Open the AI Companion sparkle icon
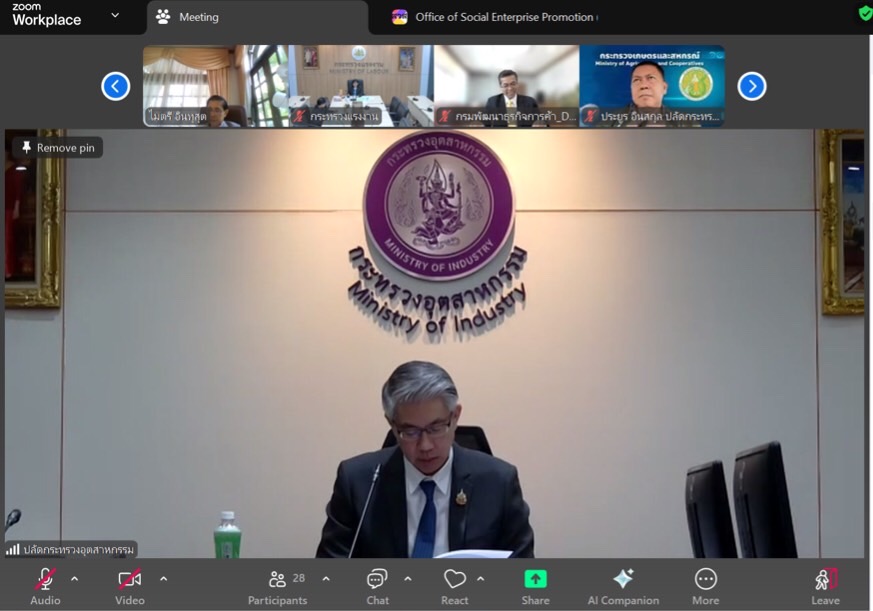 [623, 579]
